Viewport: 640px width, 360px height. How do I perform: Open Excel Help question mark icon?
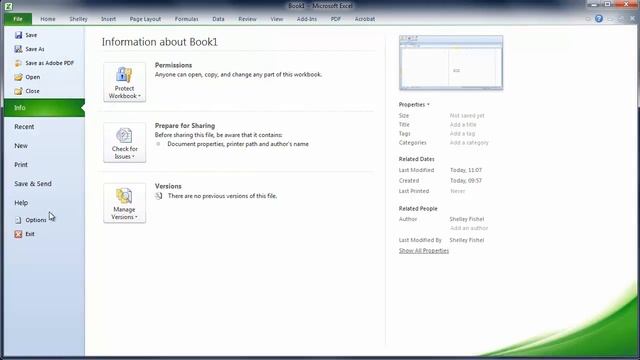[x=599, y=18]
